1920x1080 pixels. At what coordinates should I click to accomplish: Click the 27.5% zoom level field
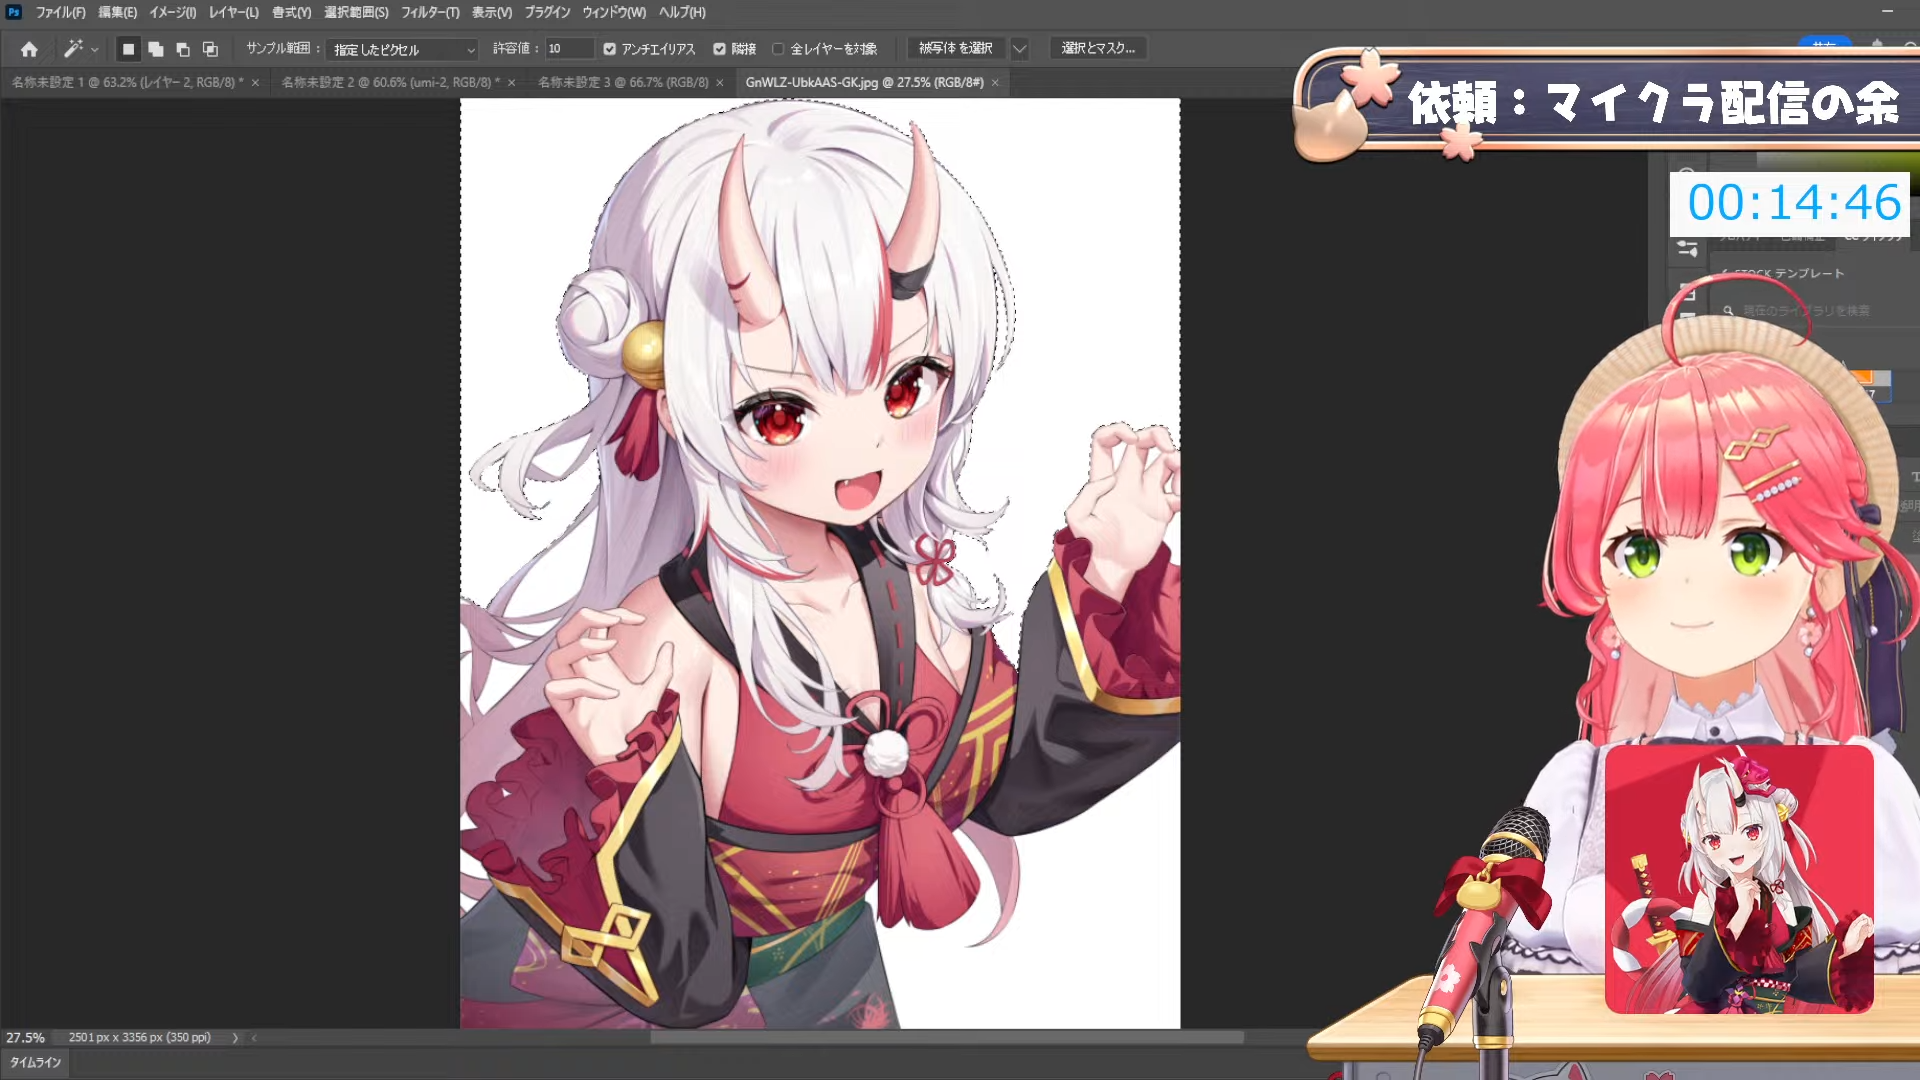(x=26, y=1038)
